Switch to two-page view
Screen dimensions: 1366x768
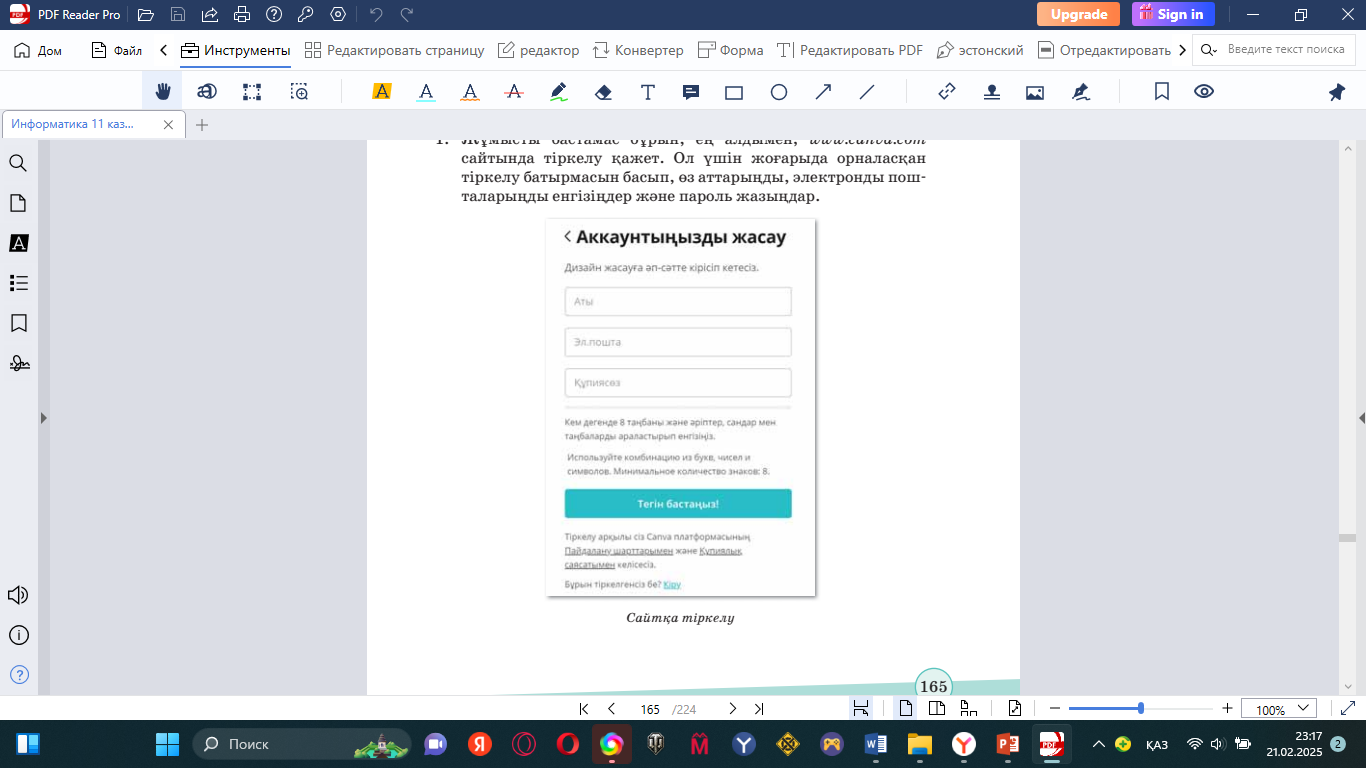coord(937,709)
